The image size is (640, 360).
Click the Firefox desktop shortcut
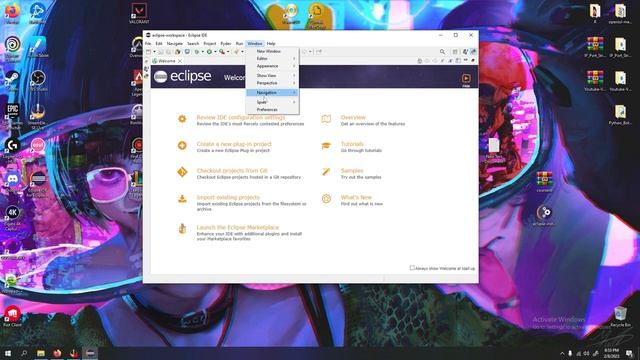click(x=12, y=13)
